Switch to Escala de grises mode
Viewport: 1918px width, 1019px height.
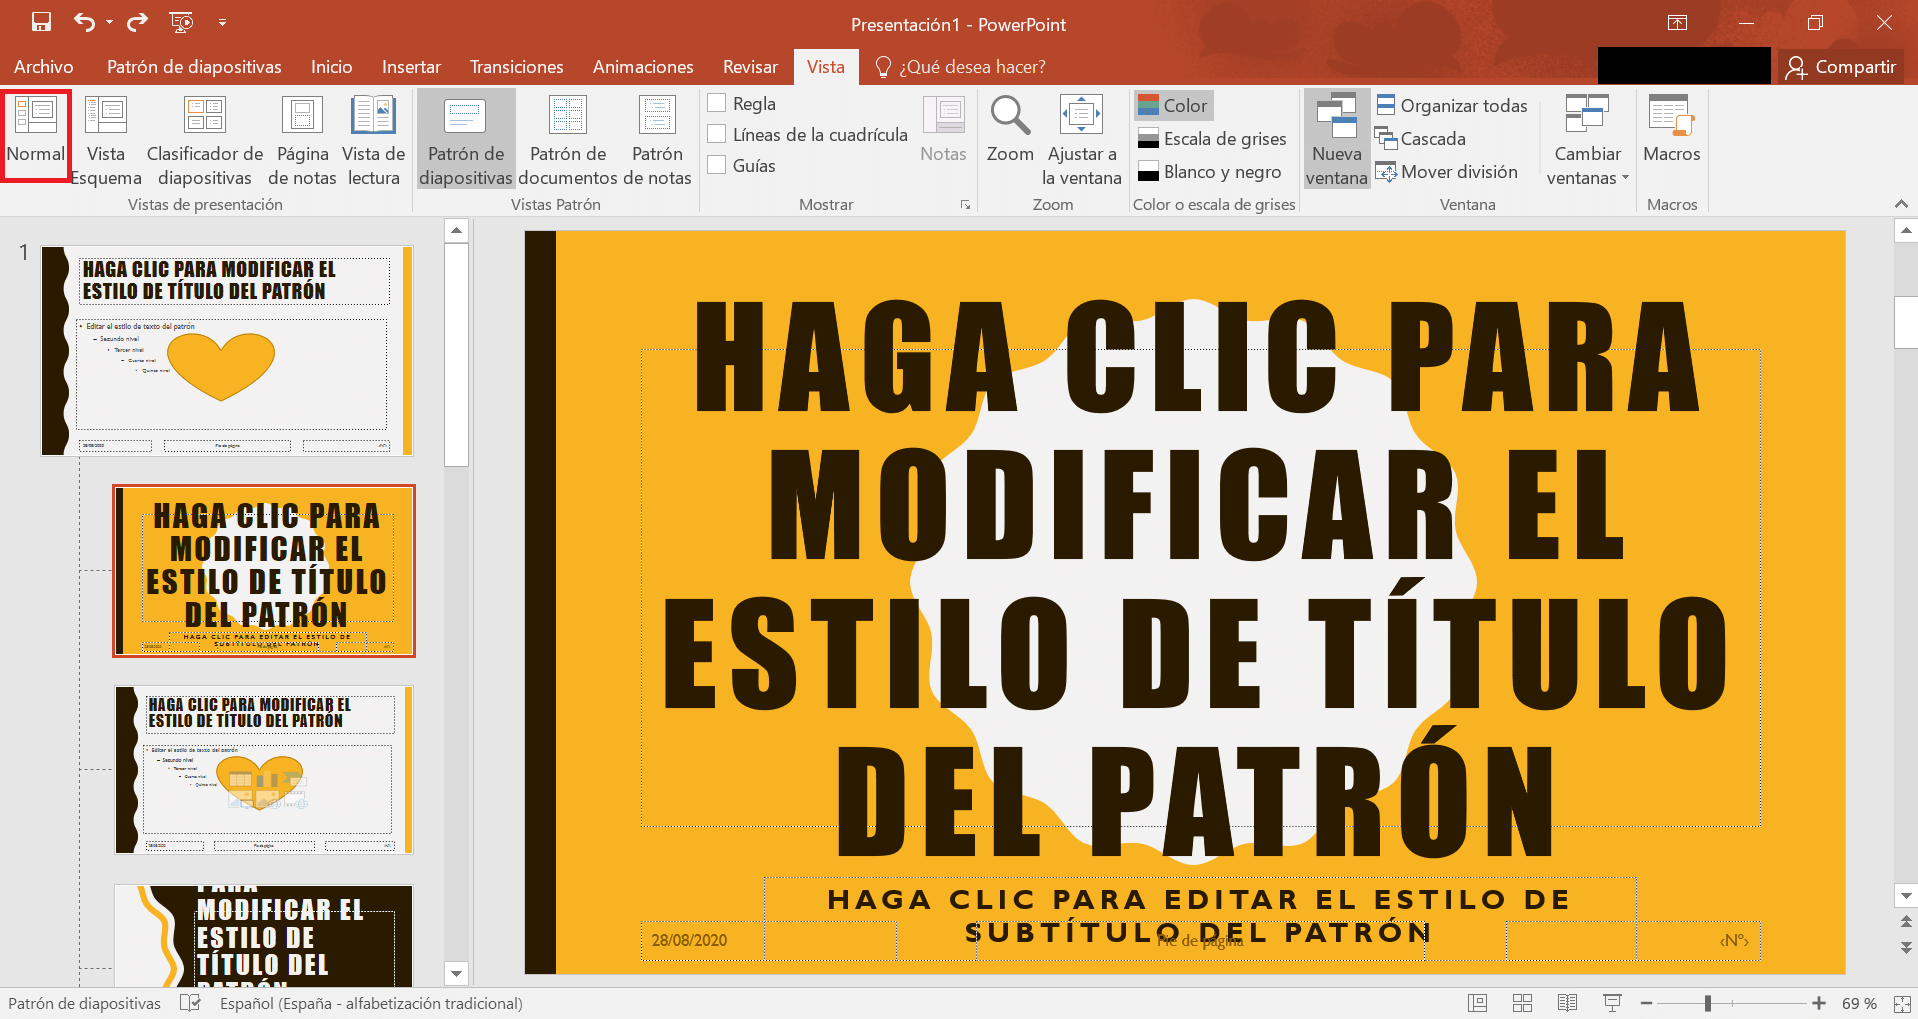[1212, 139]
